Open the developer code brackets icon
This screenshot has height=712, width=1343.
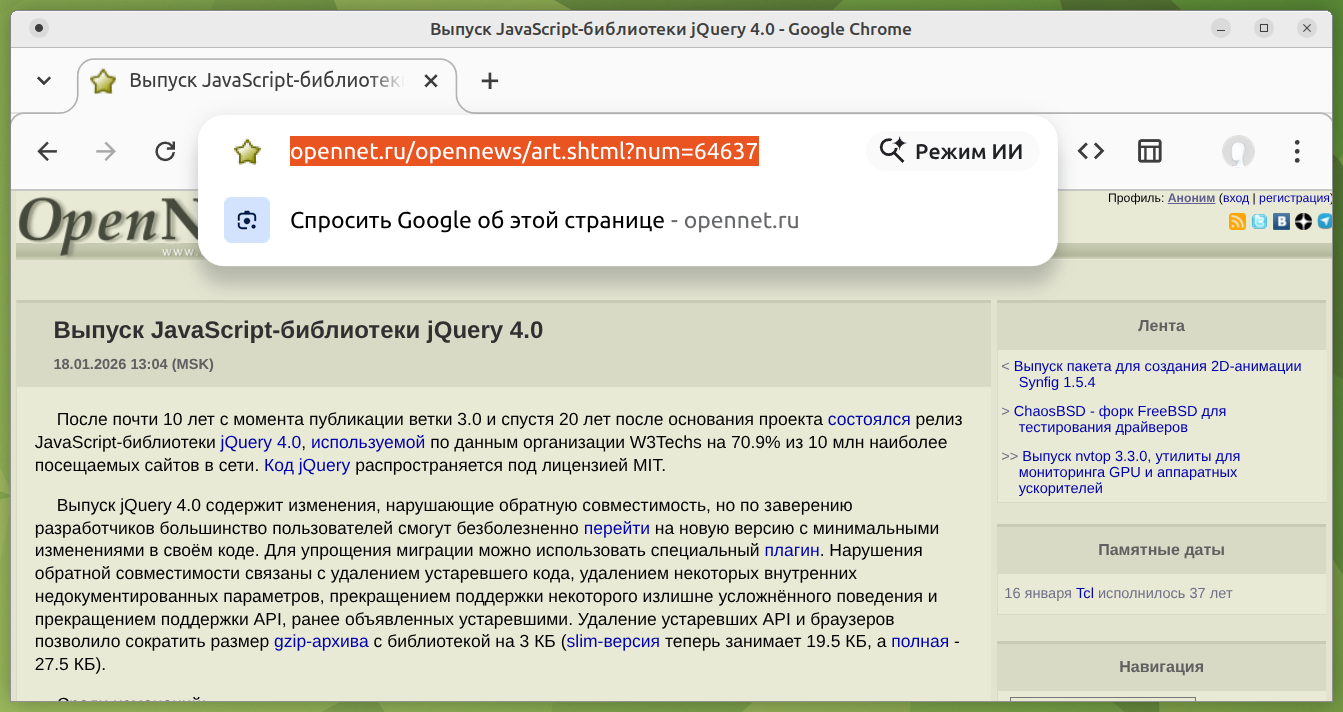click(x=1091, y=152)
